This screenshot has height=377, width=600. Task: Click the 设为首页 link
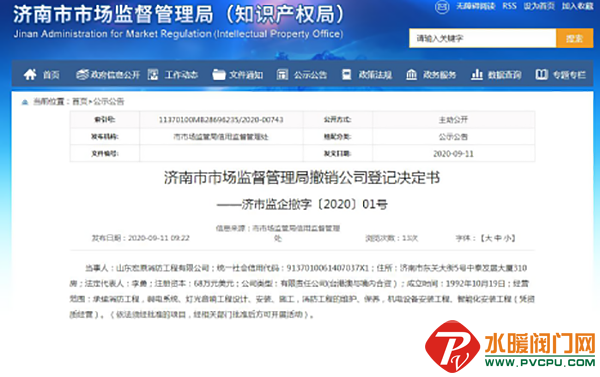539,6
